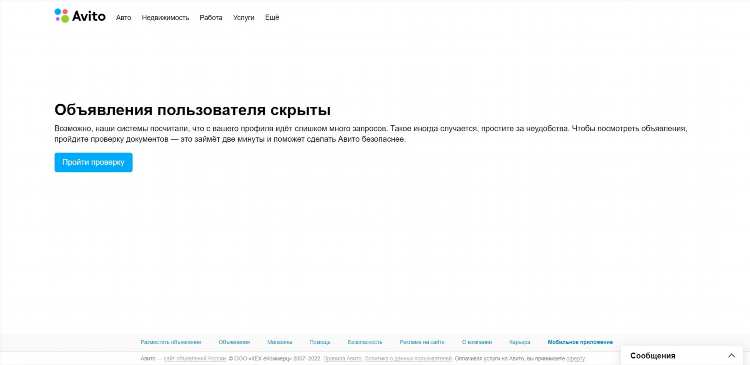Image resolution: width=750 pixels, height=365 pixels.
Task: Open the Помощь footer link
Action: 320,343
